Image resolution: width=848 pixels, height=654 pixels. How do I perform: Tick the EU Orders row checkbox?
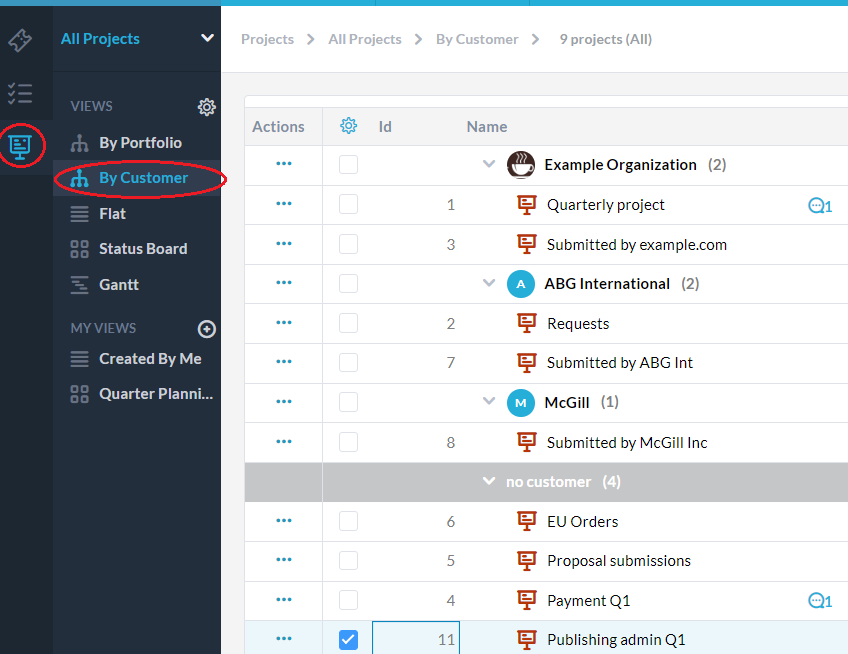tap(348, 521)
